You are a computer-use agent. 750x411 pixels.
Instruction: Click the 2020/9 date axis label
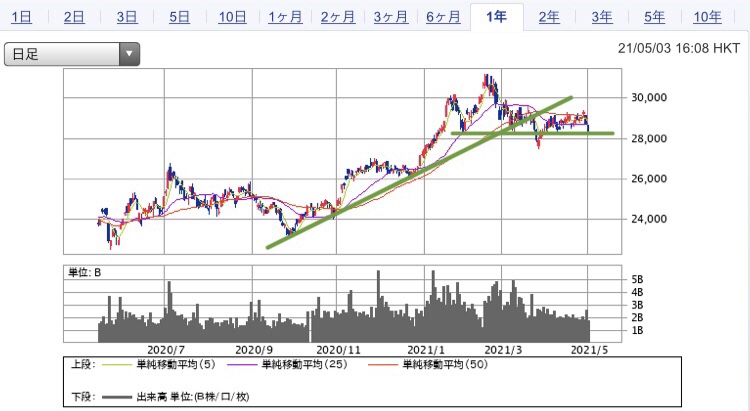click(254, 350)
